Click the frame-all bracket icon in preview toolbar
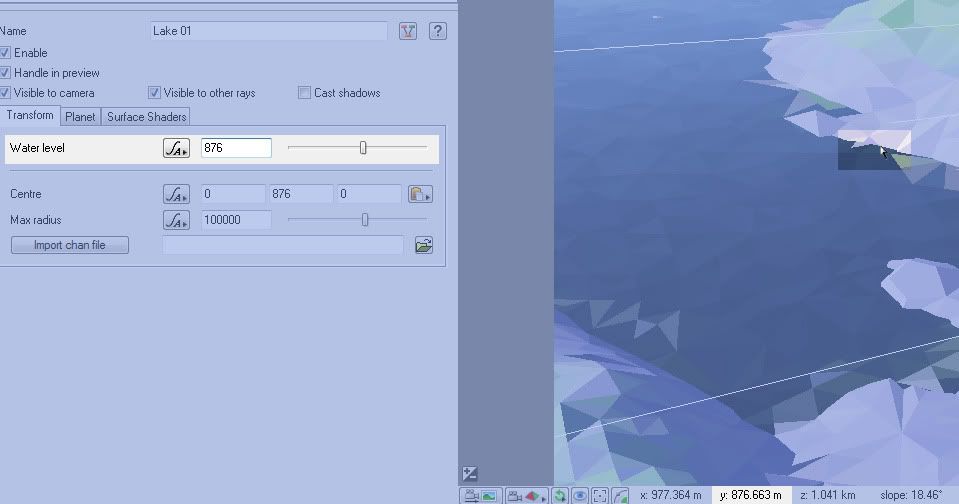Image resolution: width=959 pixels, height=504 pixels. [x=599, y=495]
